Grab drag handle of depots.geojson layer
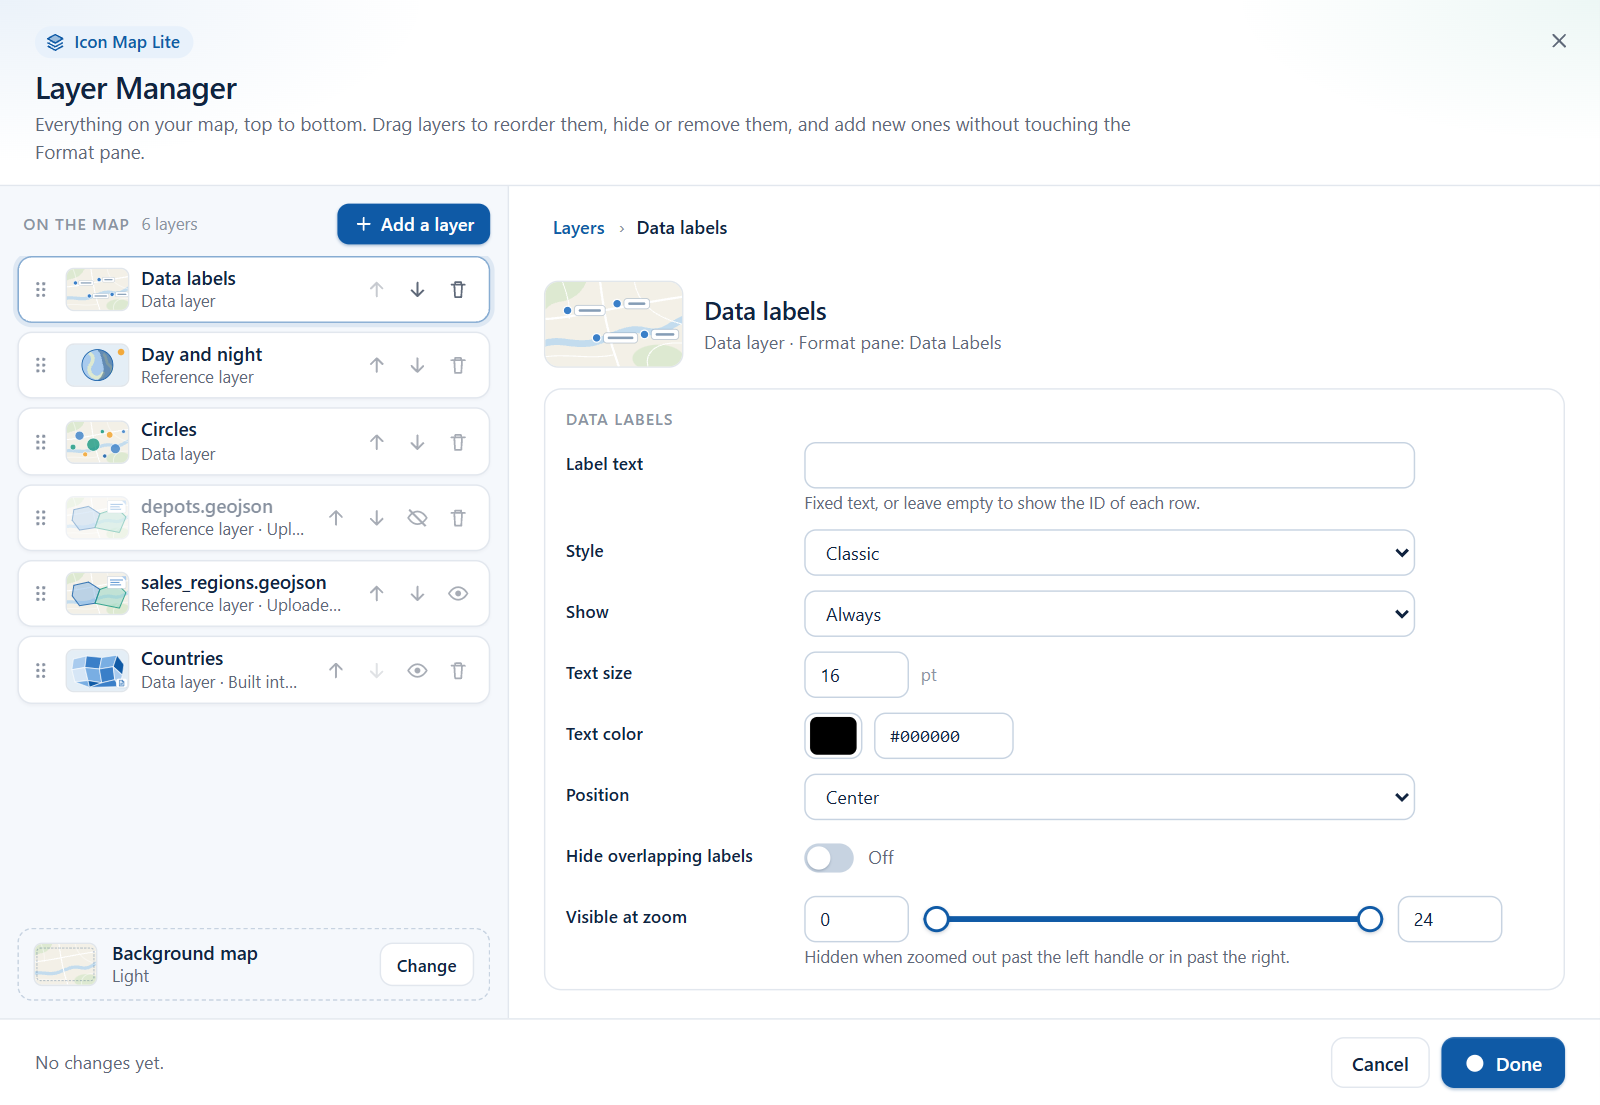This screenshot has width=1600, height=1105. pos(41,518)
